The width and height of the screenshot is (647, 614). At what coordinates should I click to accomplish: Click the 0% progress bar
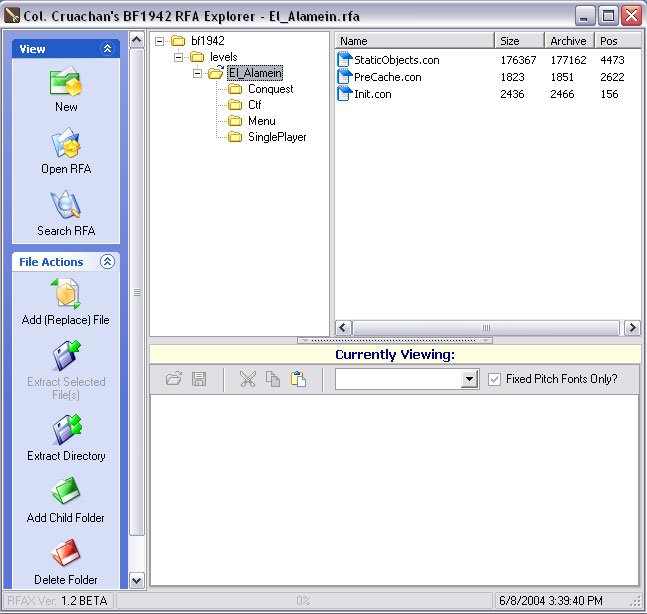pos(304,600)
